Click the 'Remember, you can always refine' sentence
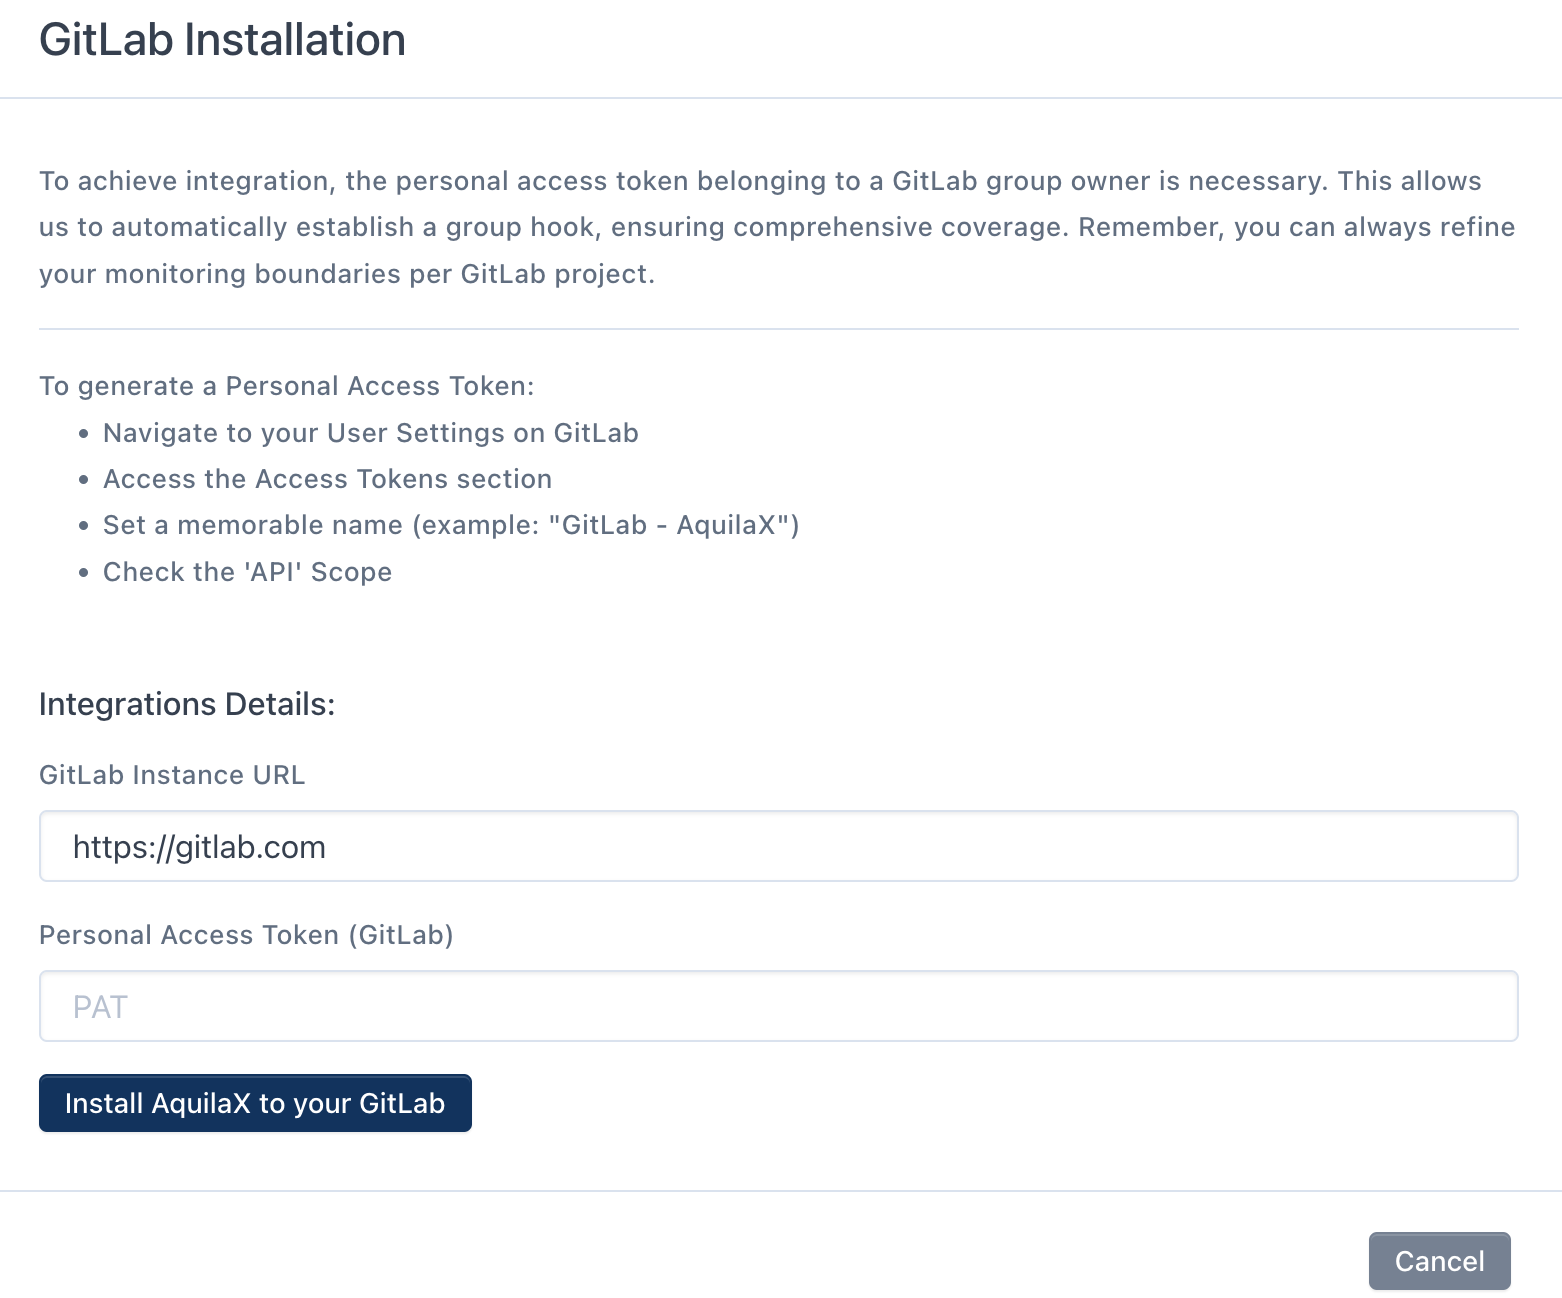 pyautogui.click(x=1296, y=227)
